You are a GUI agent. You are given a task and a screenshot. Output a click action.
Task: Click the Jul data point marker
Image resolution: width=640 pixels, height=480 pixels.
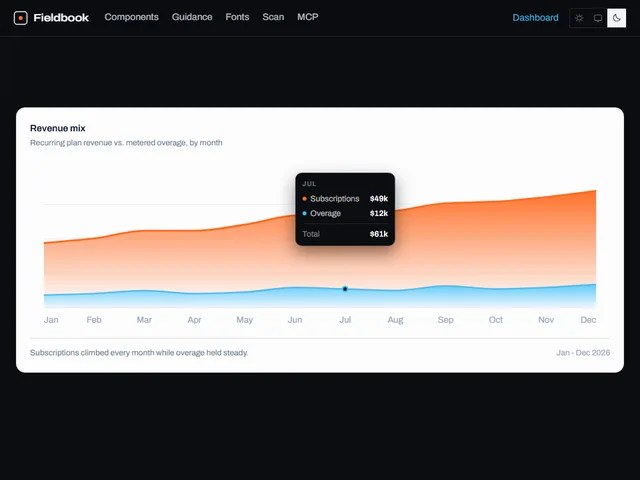point(345,289)
